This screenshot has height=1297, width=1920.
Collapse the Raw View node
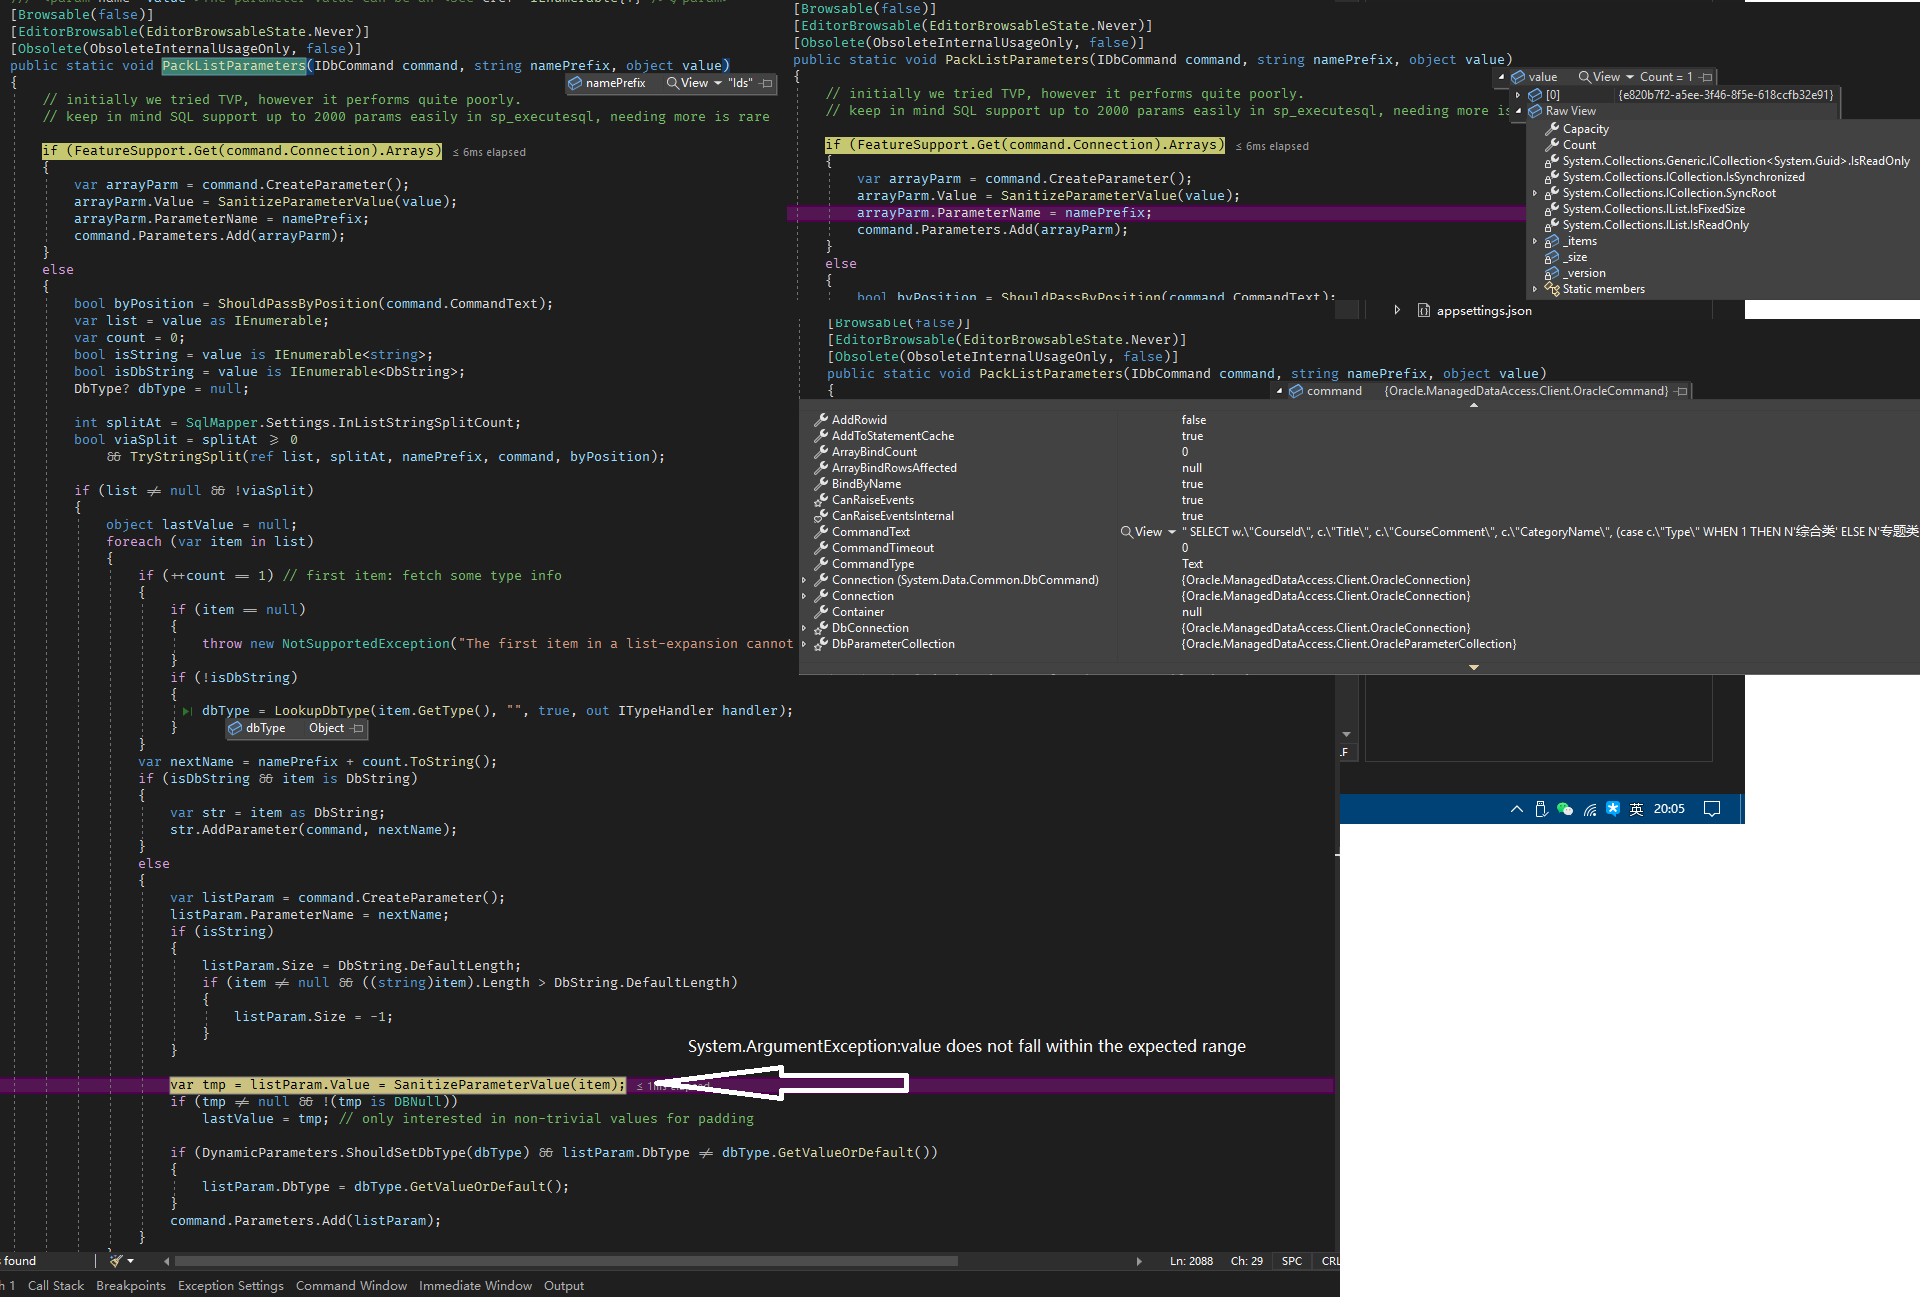point(1519,111)
